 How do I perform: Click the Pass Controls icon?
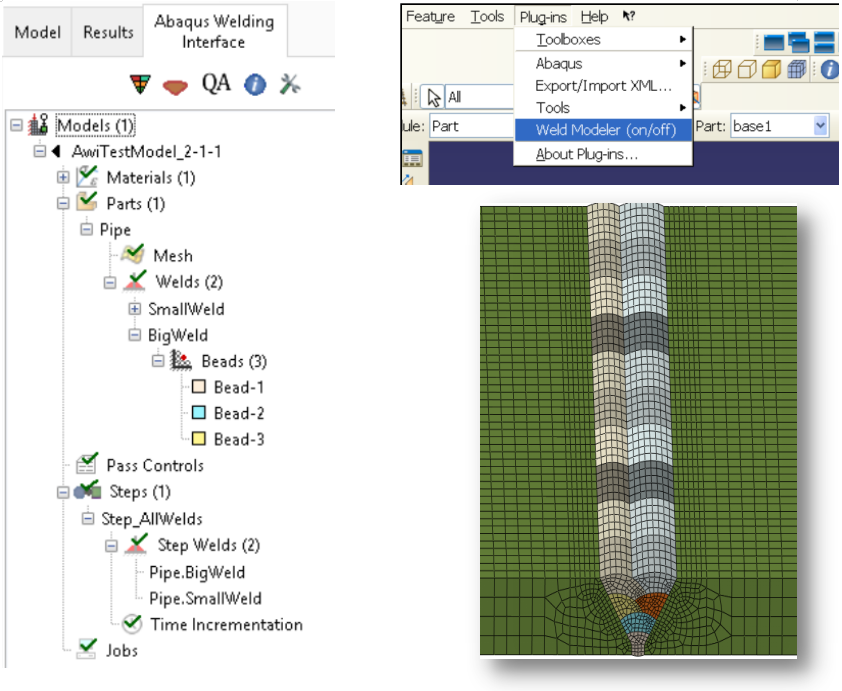[86, 464]
